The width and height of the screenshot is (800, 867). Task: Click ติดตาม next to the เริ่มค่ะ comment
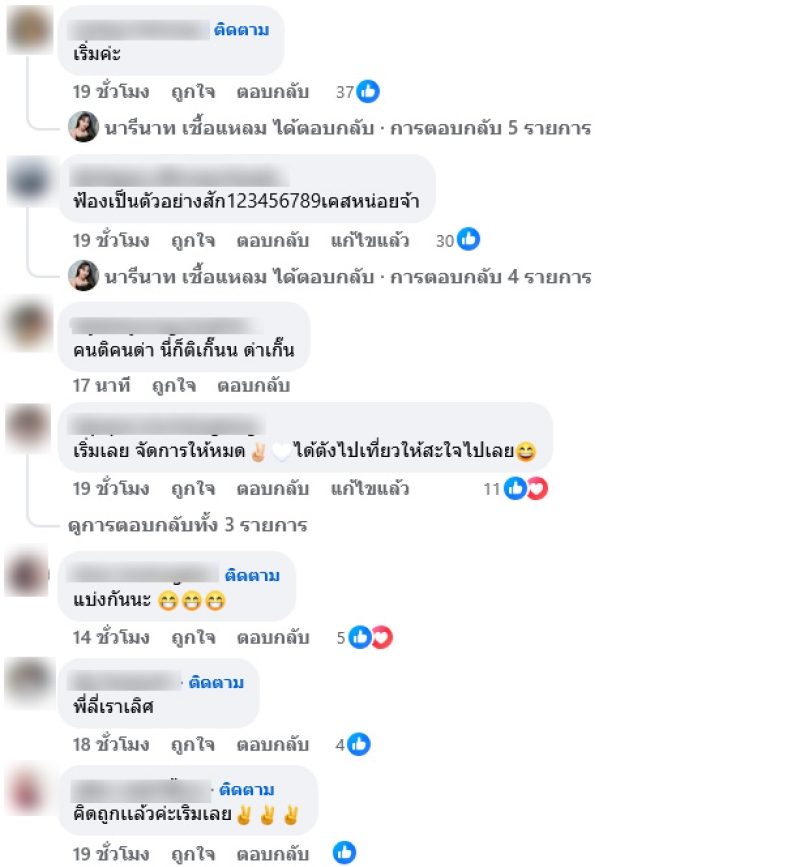click(x=241, y=29)
